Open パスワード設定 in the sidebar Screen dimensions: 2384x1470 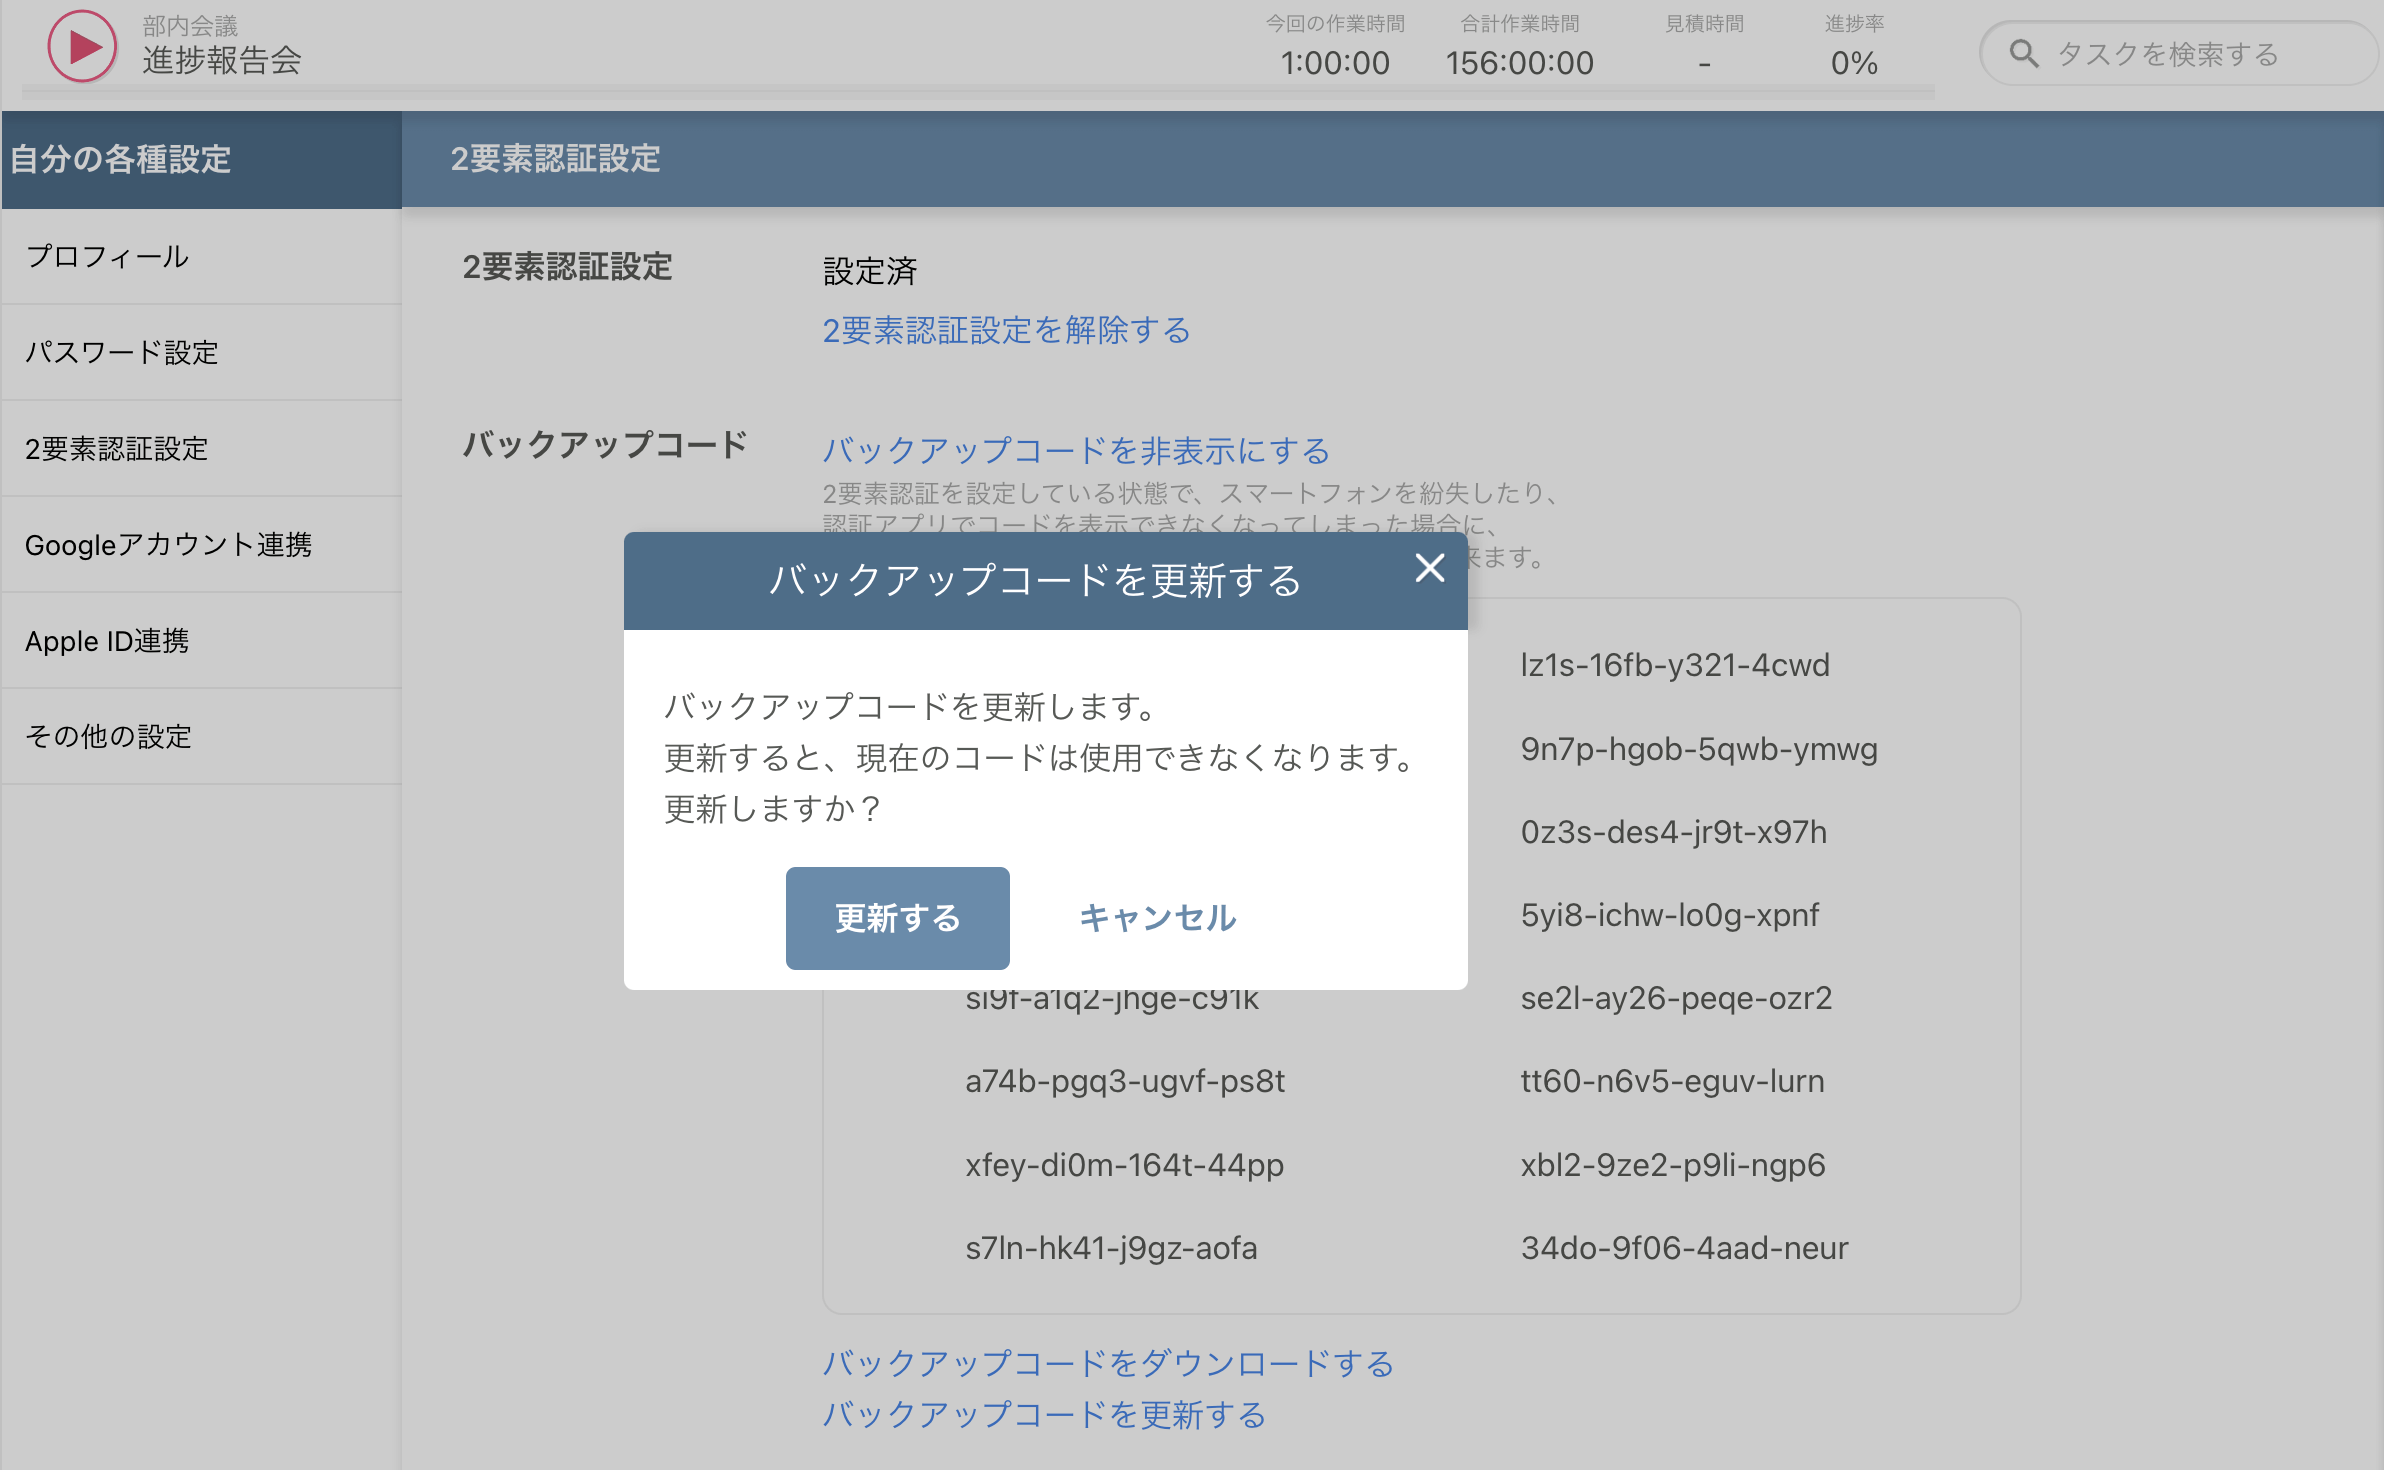point(122,352)
